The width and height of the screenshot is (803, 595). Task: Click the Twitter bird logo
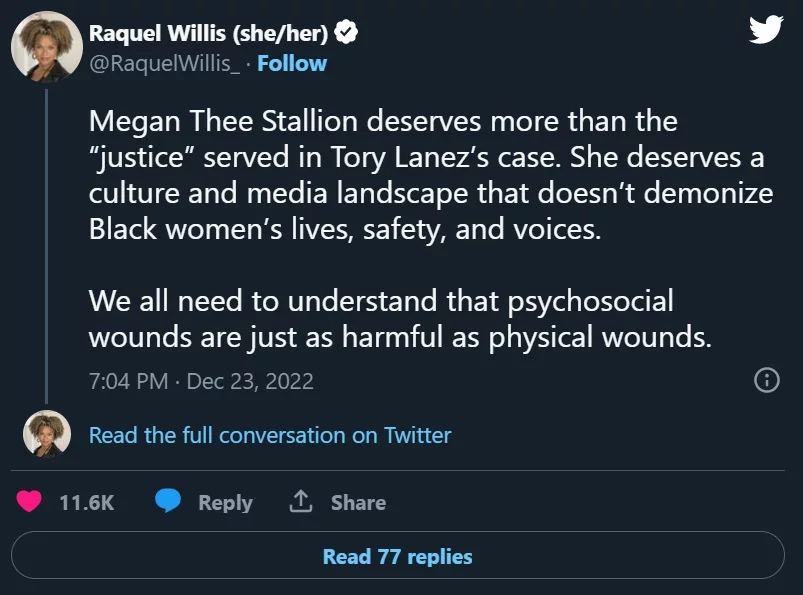pyautogui.click(x=765, y=29)
